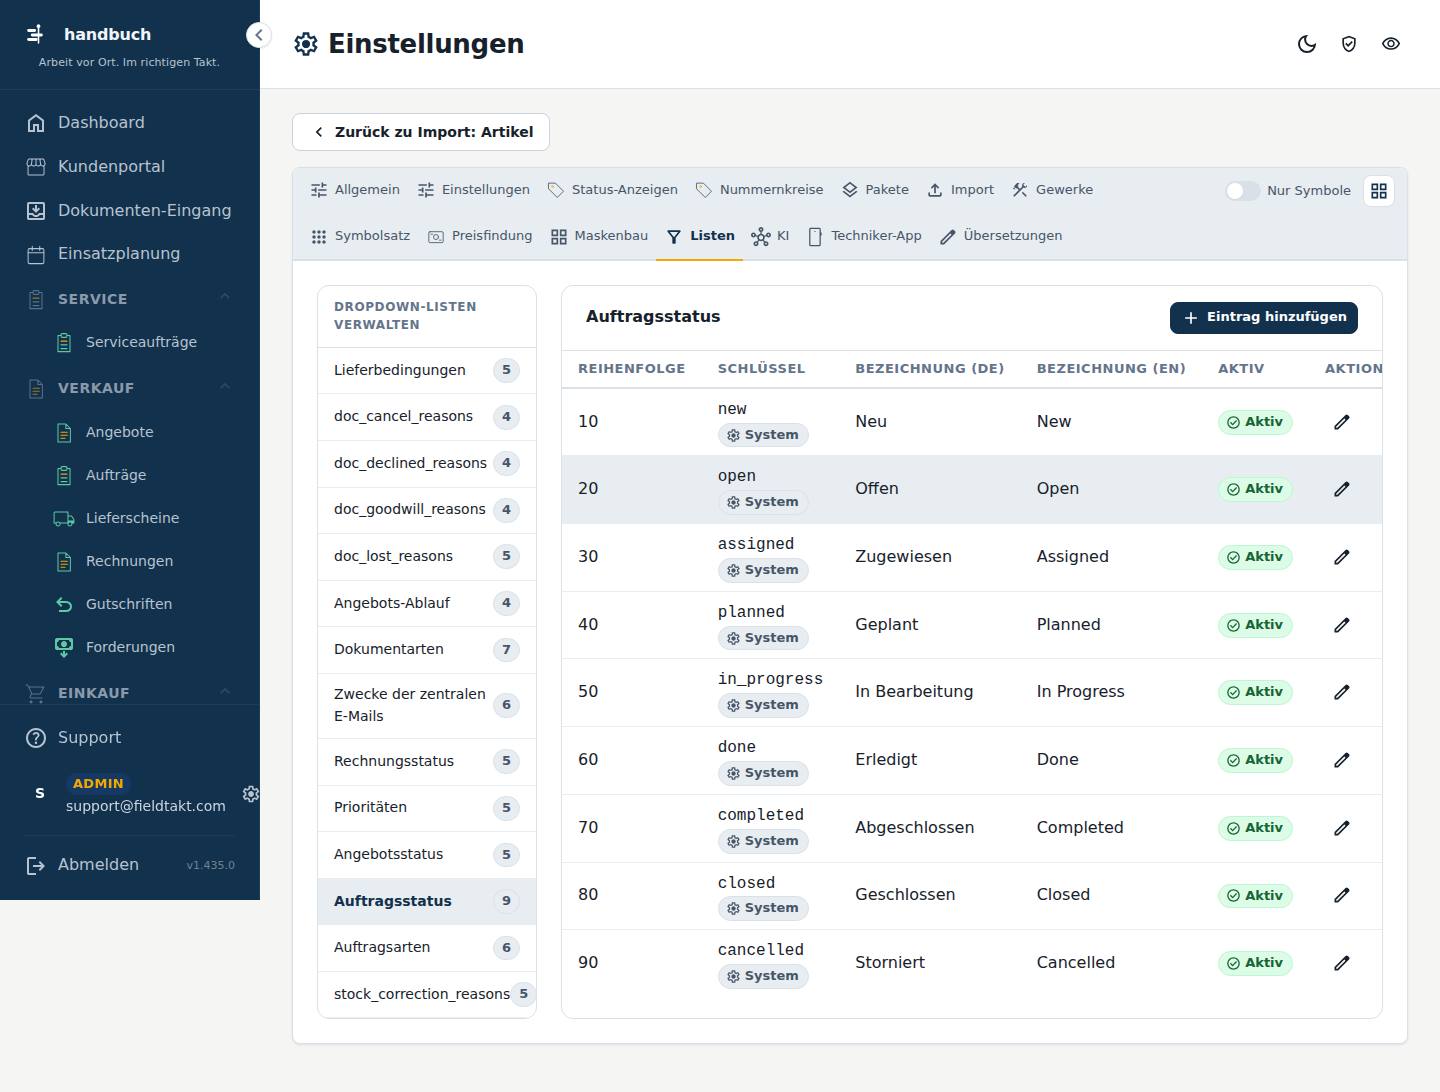Open Dokumenten-Eingang in sidebar
This screenshot has width=1440, height=1092.
pos(130,211)
